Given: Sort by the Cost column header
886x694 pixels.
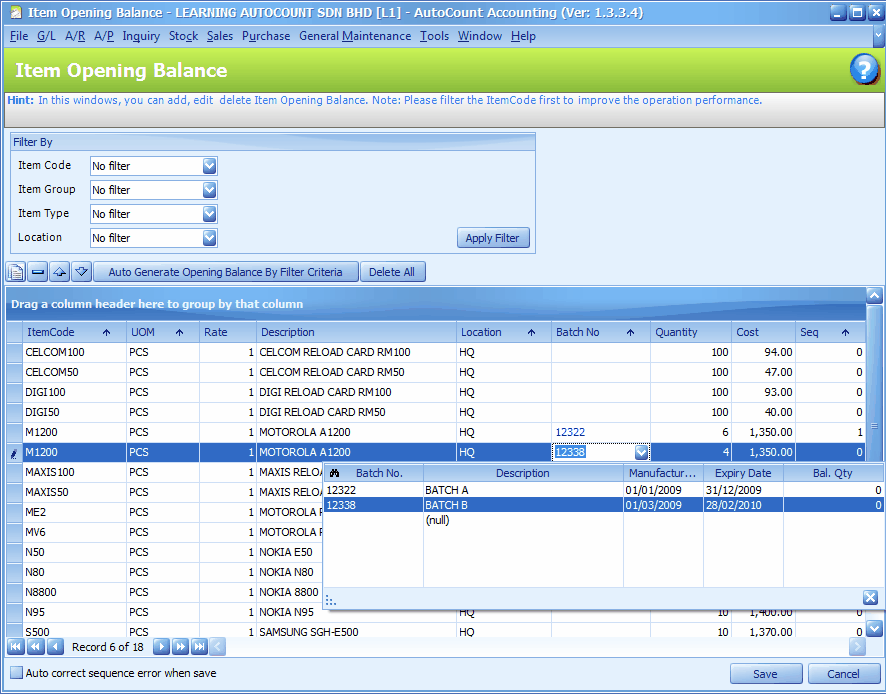Looking at the screenshot, I should (763, 332).
